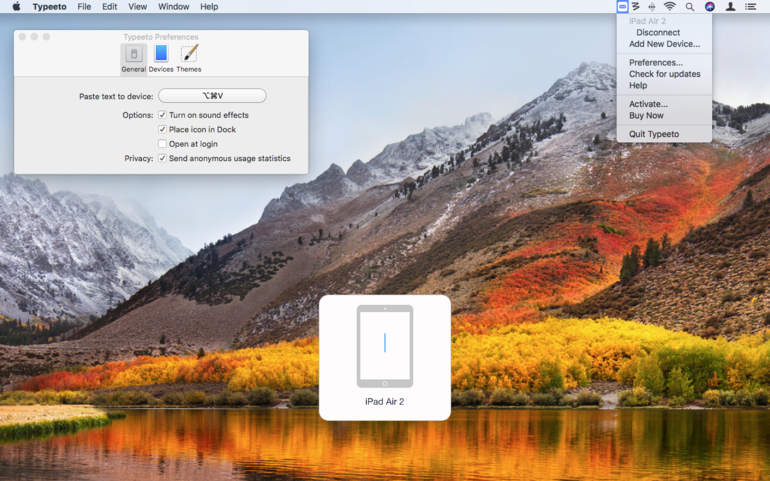Select Add New Device… in dropdown
770x481 pixels.
pos(664,44)
